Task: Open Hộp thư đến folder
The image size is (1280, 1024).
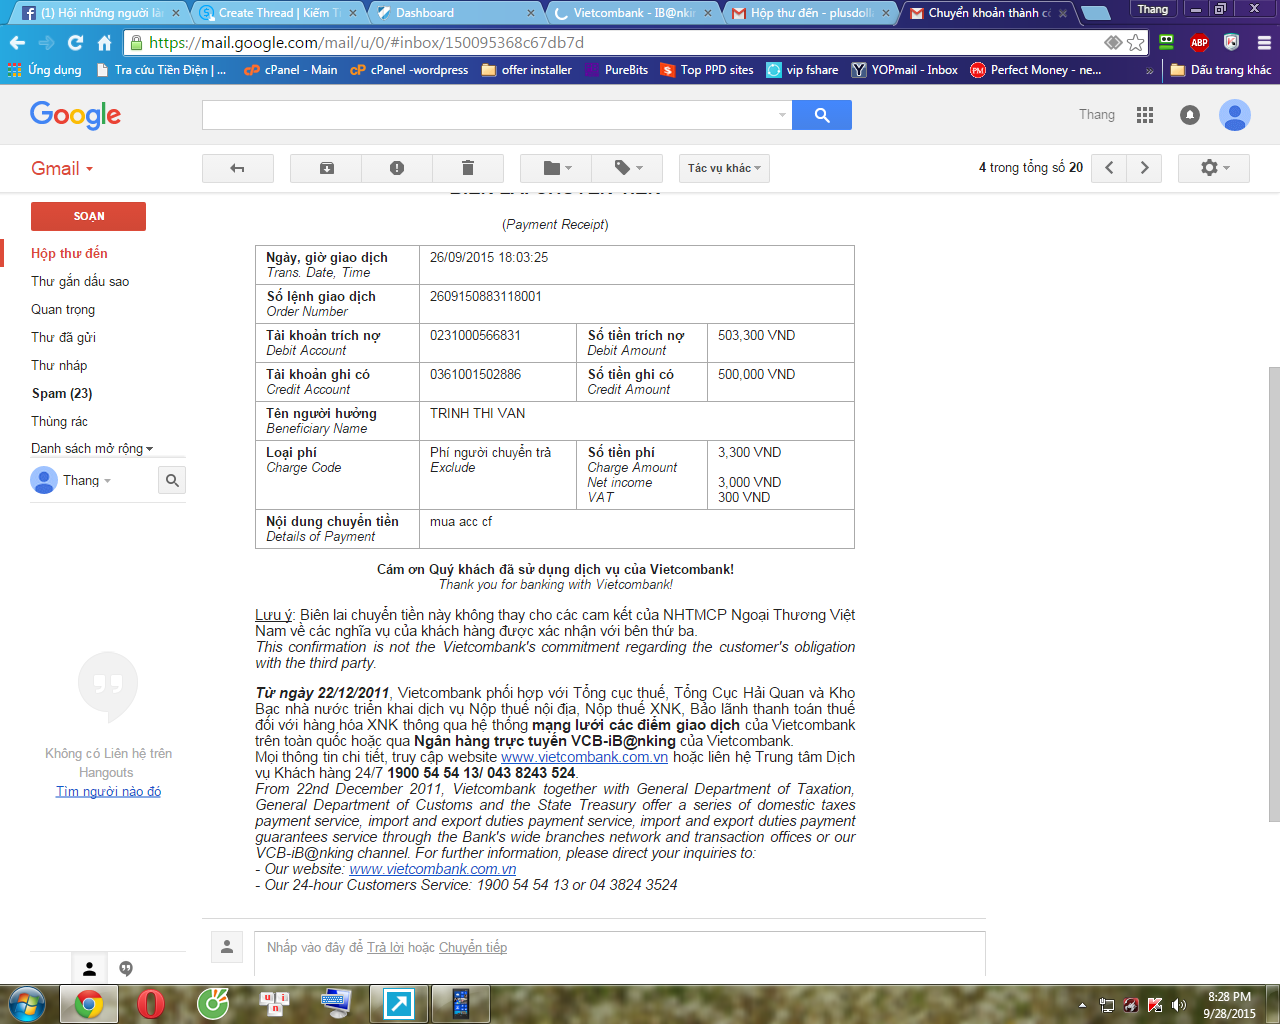Action: tap(69, 254)
